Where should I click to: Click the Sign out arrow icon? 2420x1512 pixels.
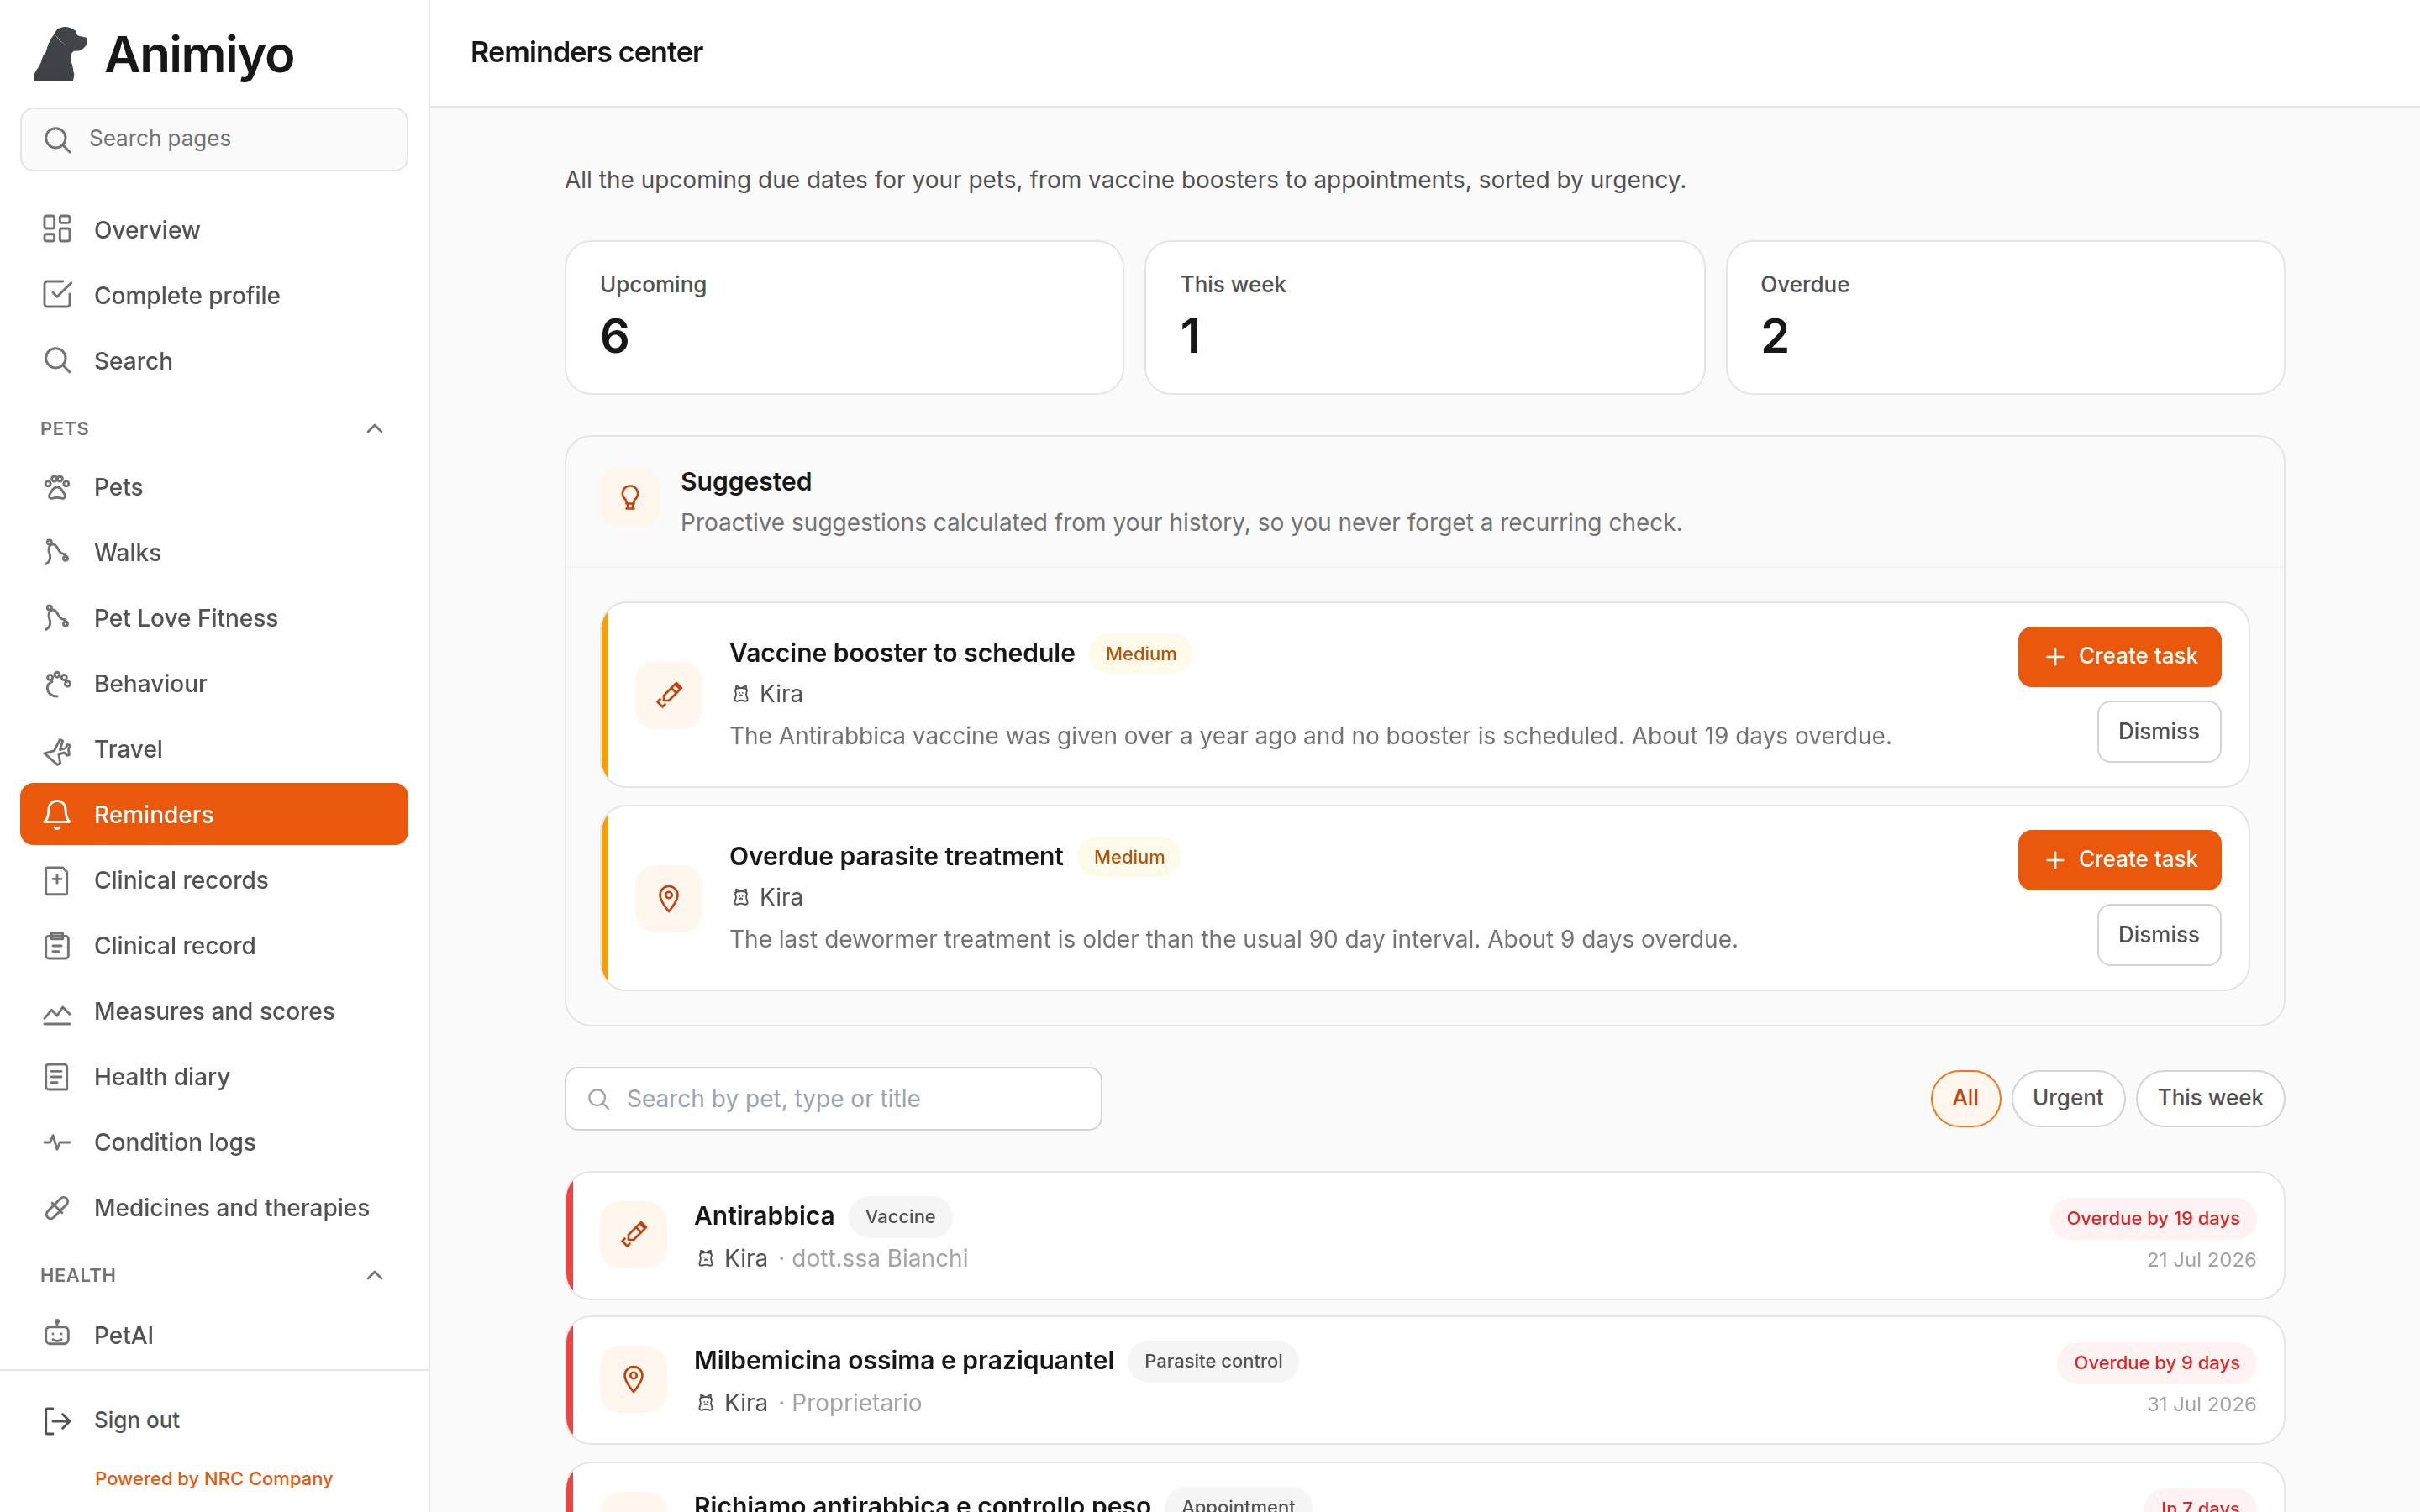tap(57, 1420)
